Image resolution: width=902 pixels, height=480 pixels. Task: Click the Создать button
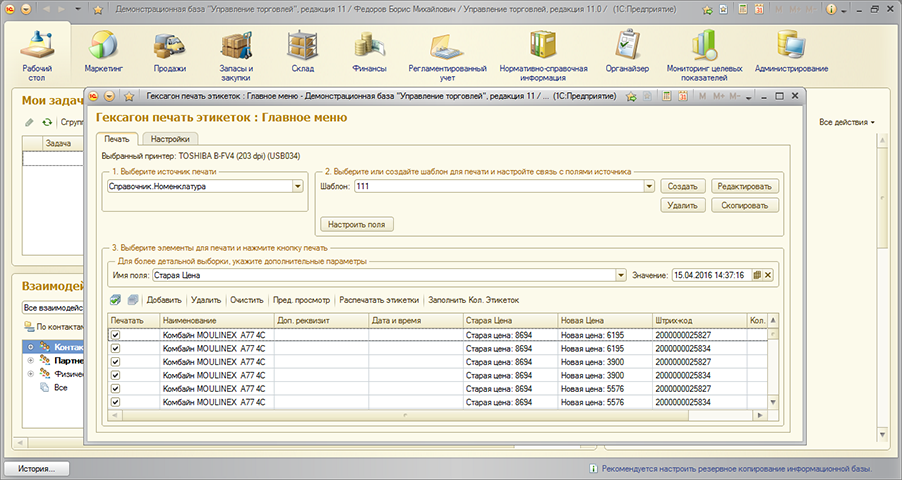(682, 186)
